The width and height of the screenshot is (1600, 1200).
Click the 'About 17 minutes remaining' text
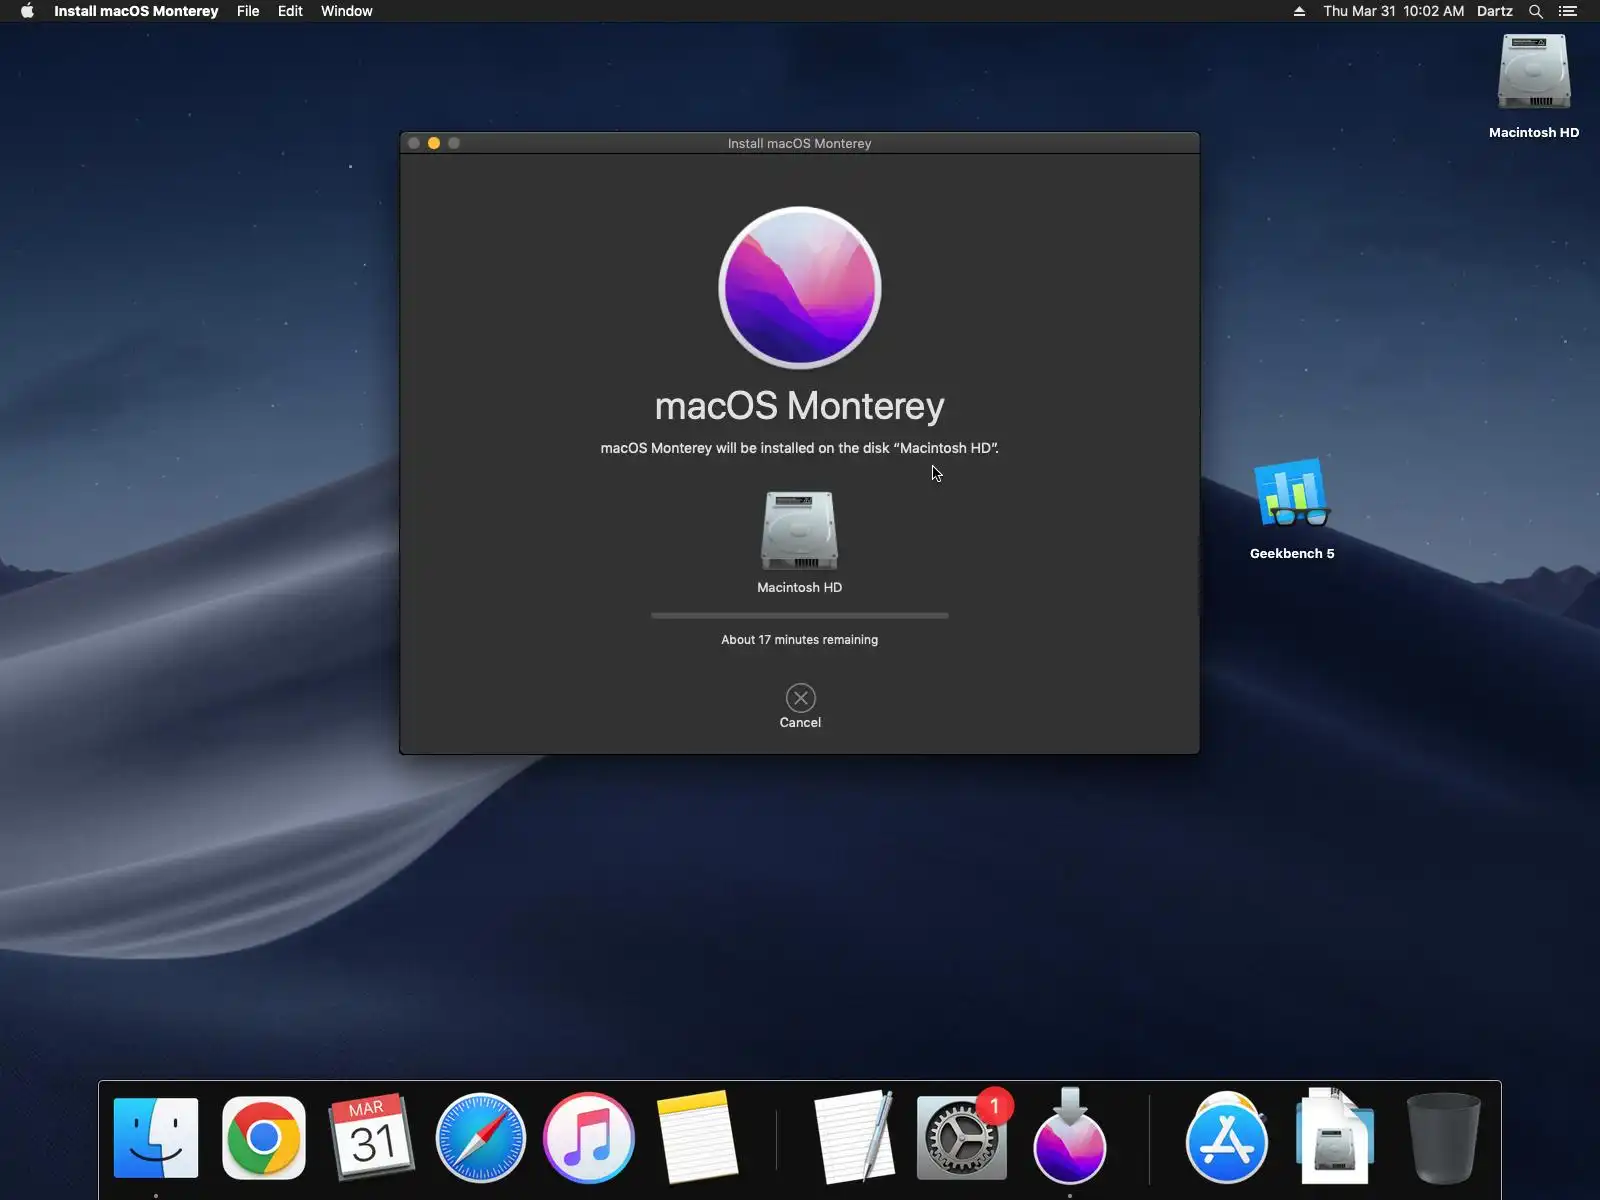pyautogui.click(x=800, y=640)
